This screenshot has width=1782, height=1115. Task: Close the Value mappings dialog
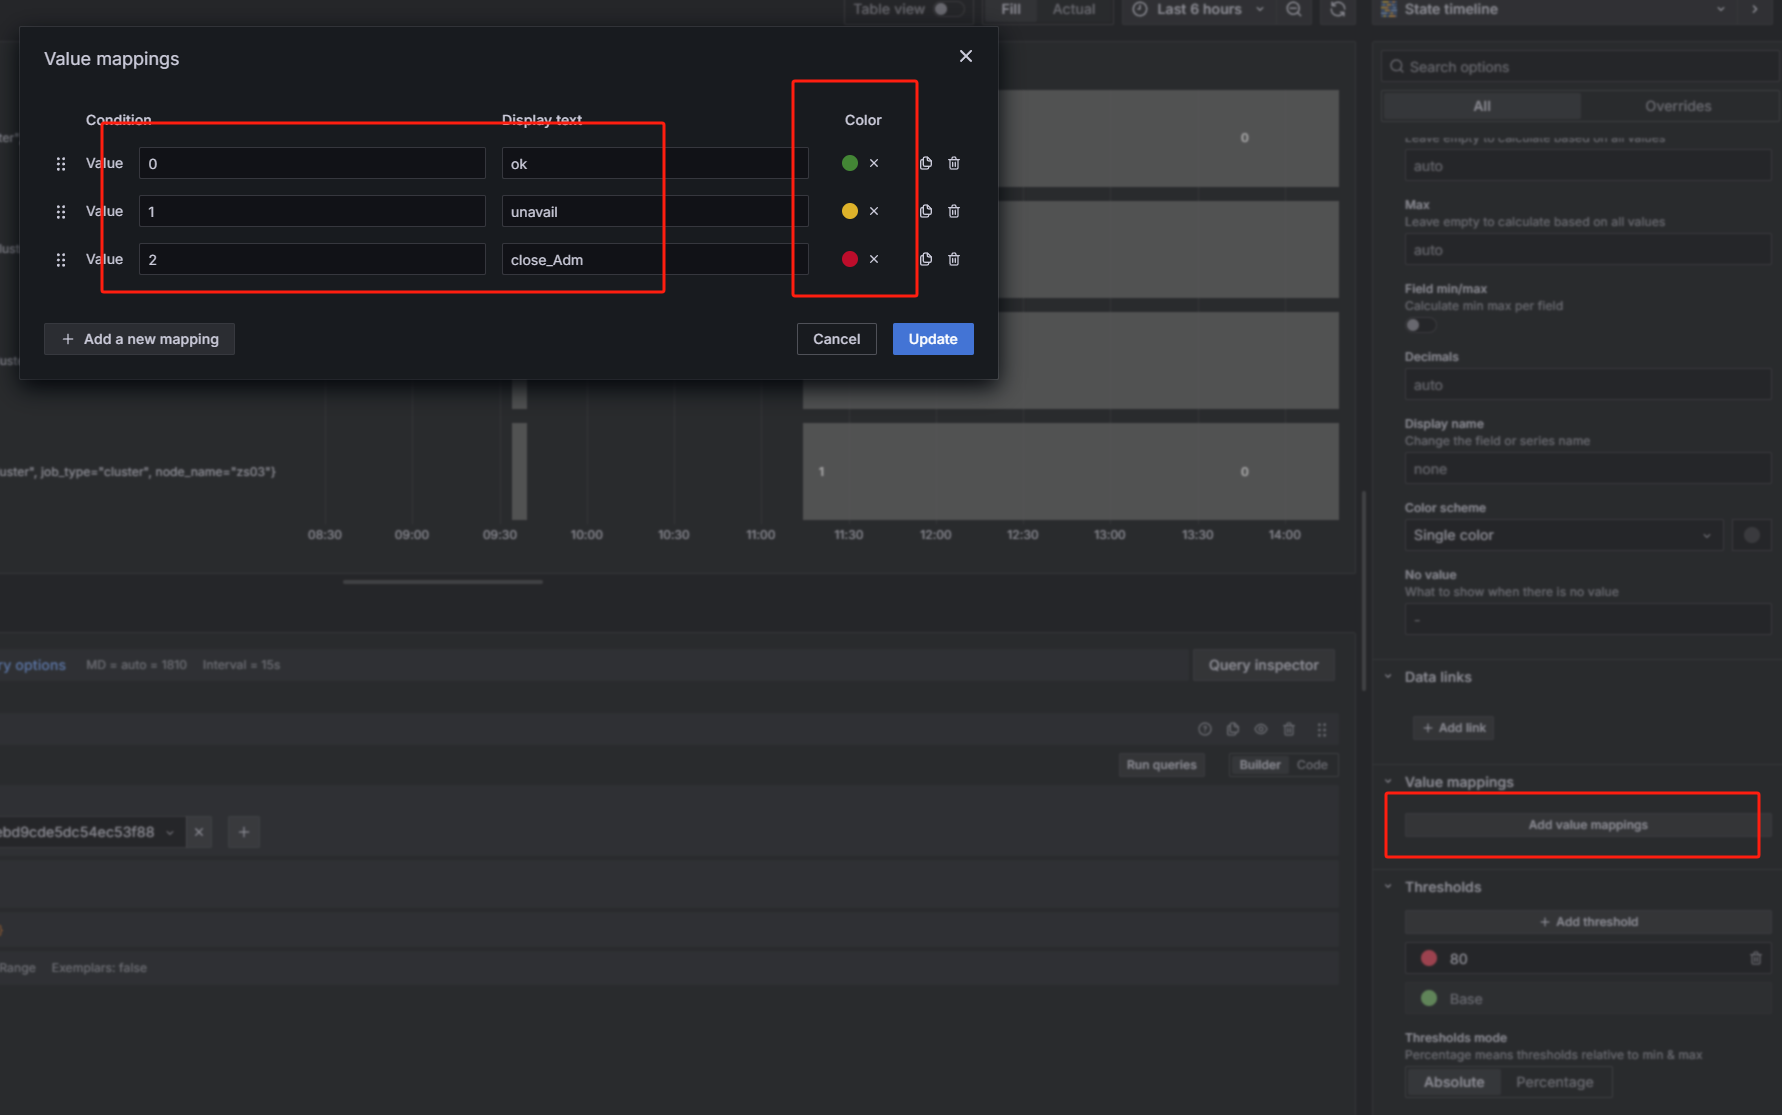point(965,56)
